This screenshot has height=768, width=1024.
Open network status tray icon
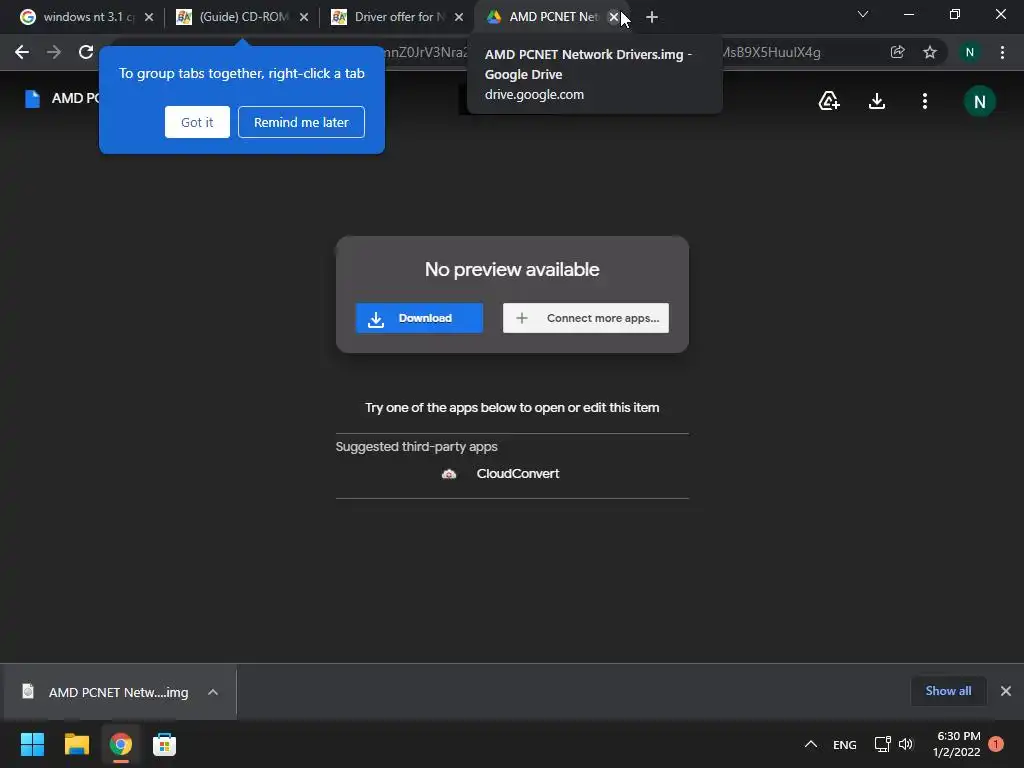tap(882, 744)
